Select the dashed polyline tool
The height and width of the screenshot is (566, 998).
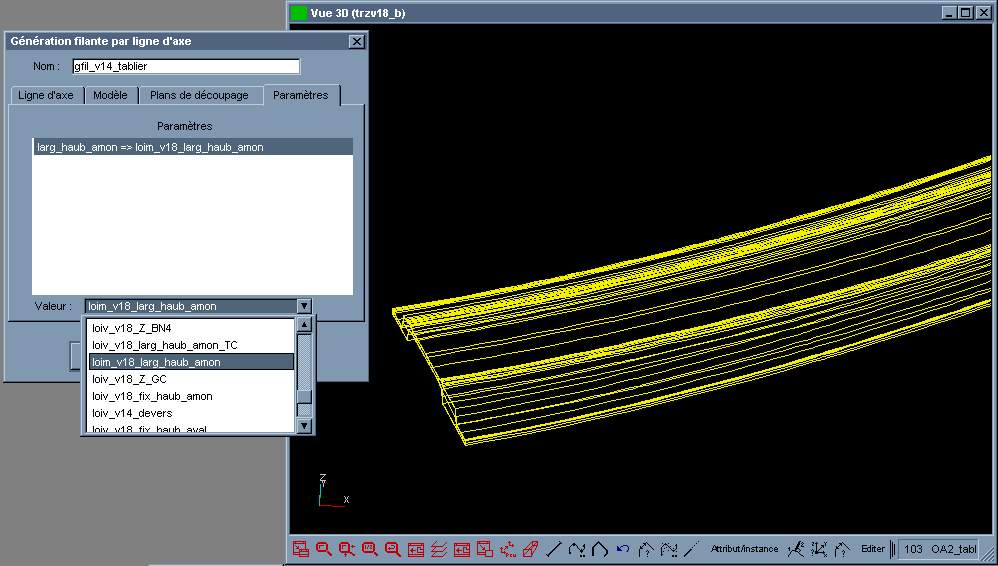[577, 549]
